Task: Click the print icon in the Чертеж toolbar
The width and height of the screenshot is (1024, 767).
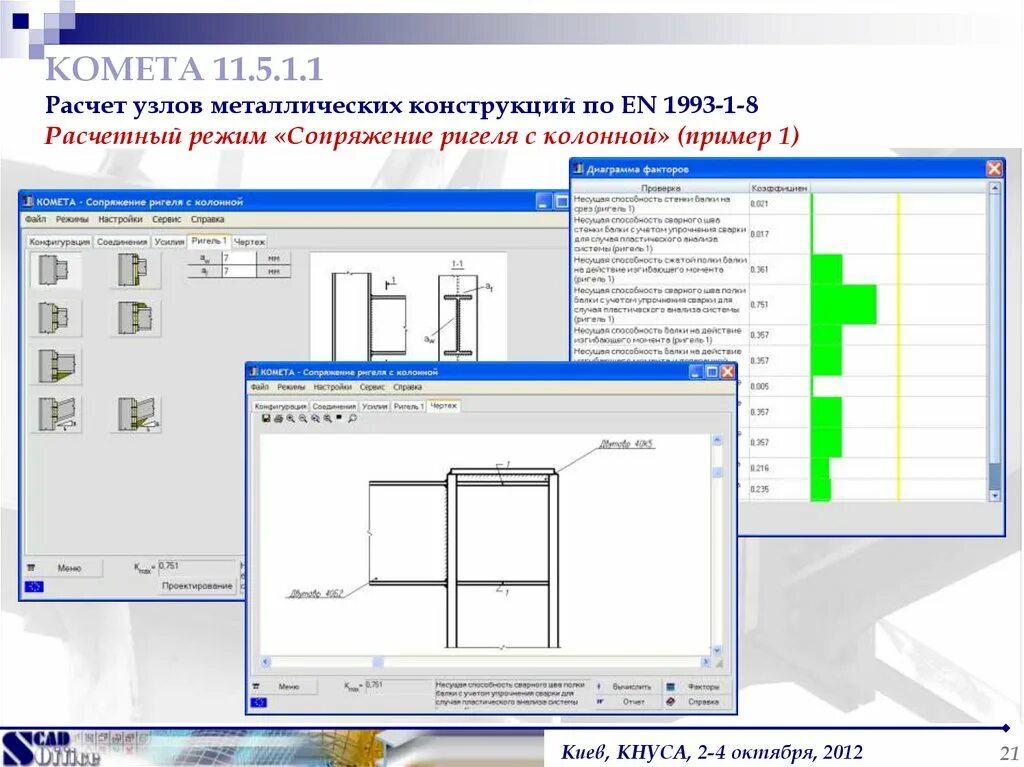Action: tap(278, 419)
